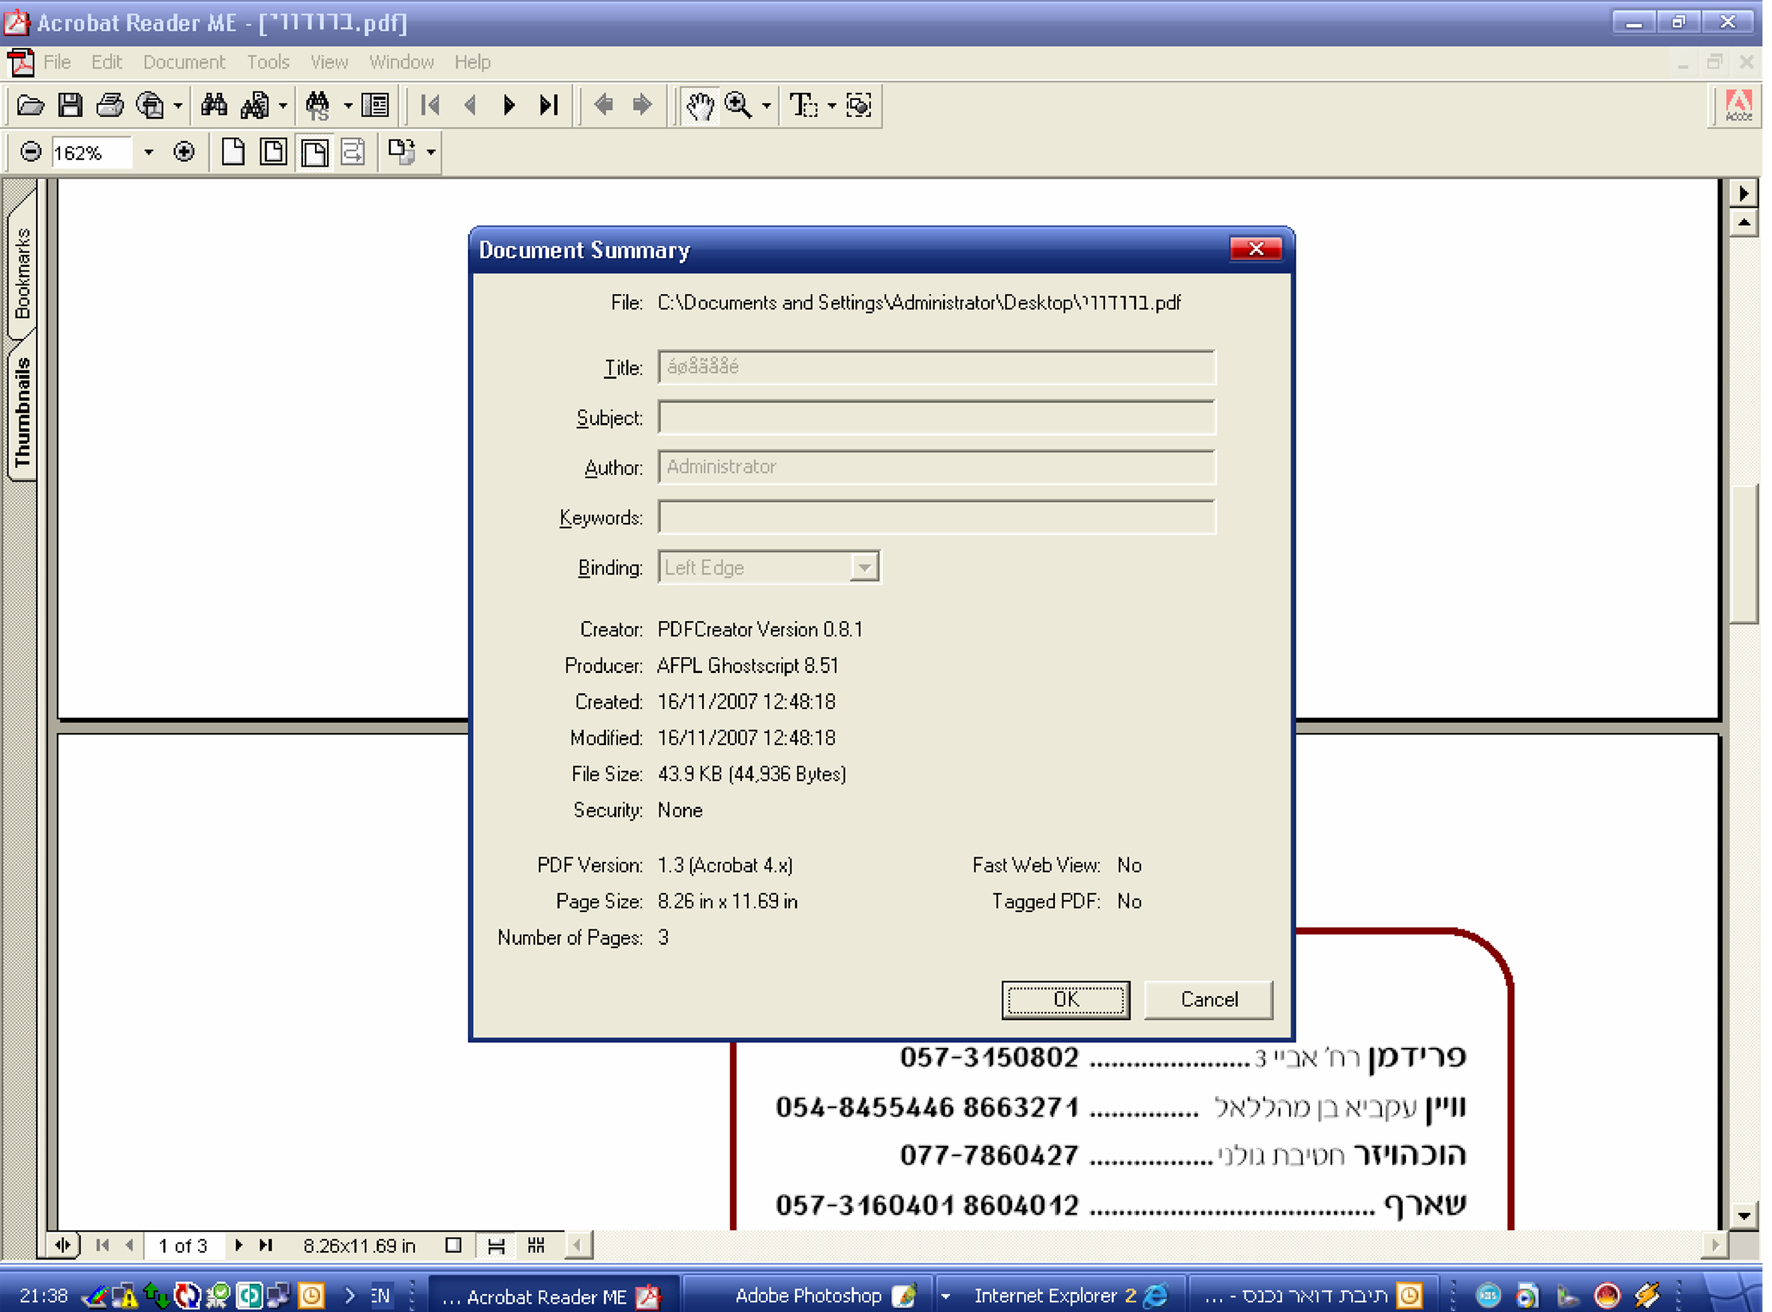Click the vertical scrollbar down arrow
Image resolution: width=1772 pixels, height=1312 pixels.
[1744, 1216]
